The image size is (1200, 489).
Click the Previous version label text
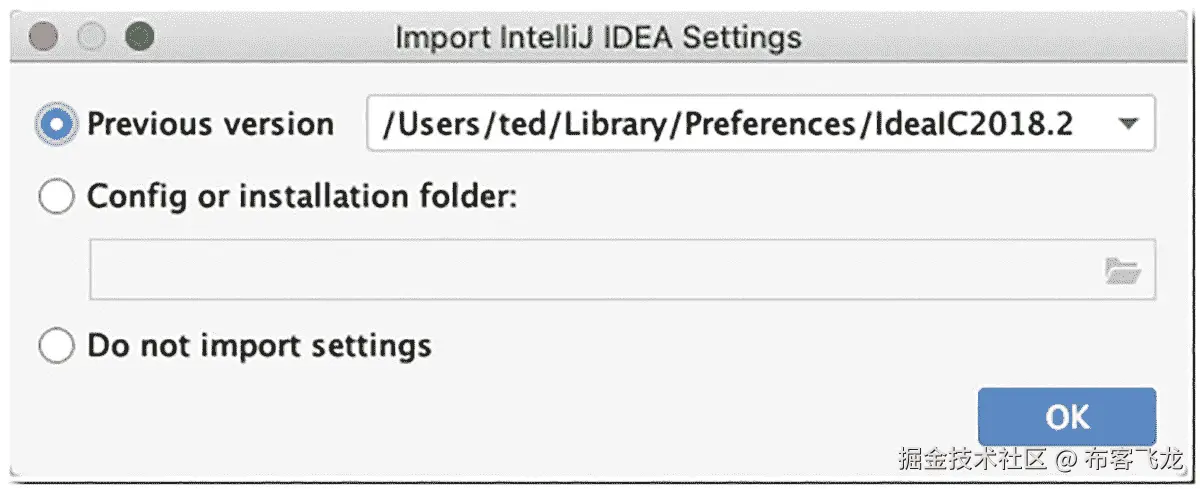point(210,124)
